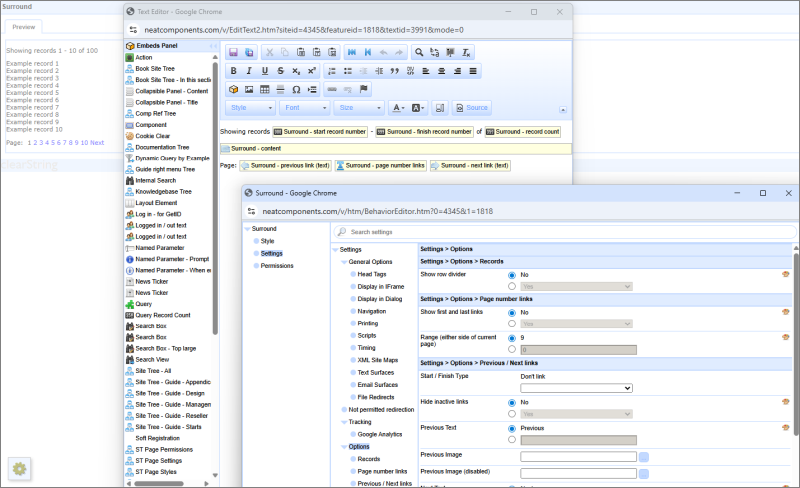
Task: Open the text color picker
Action: click(397, 108)
